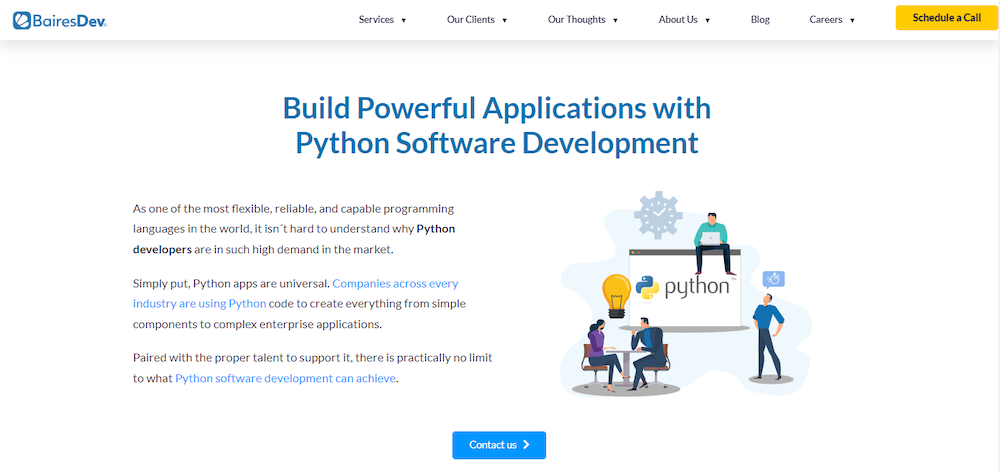Expand the Our Clients dropdown arrow
Viewport: 1000px width, 472px height.
pyautogui.click(x=504, y=20)
